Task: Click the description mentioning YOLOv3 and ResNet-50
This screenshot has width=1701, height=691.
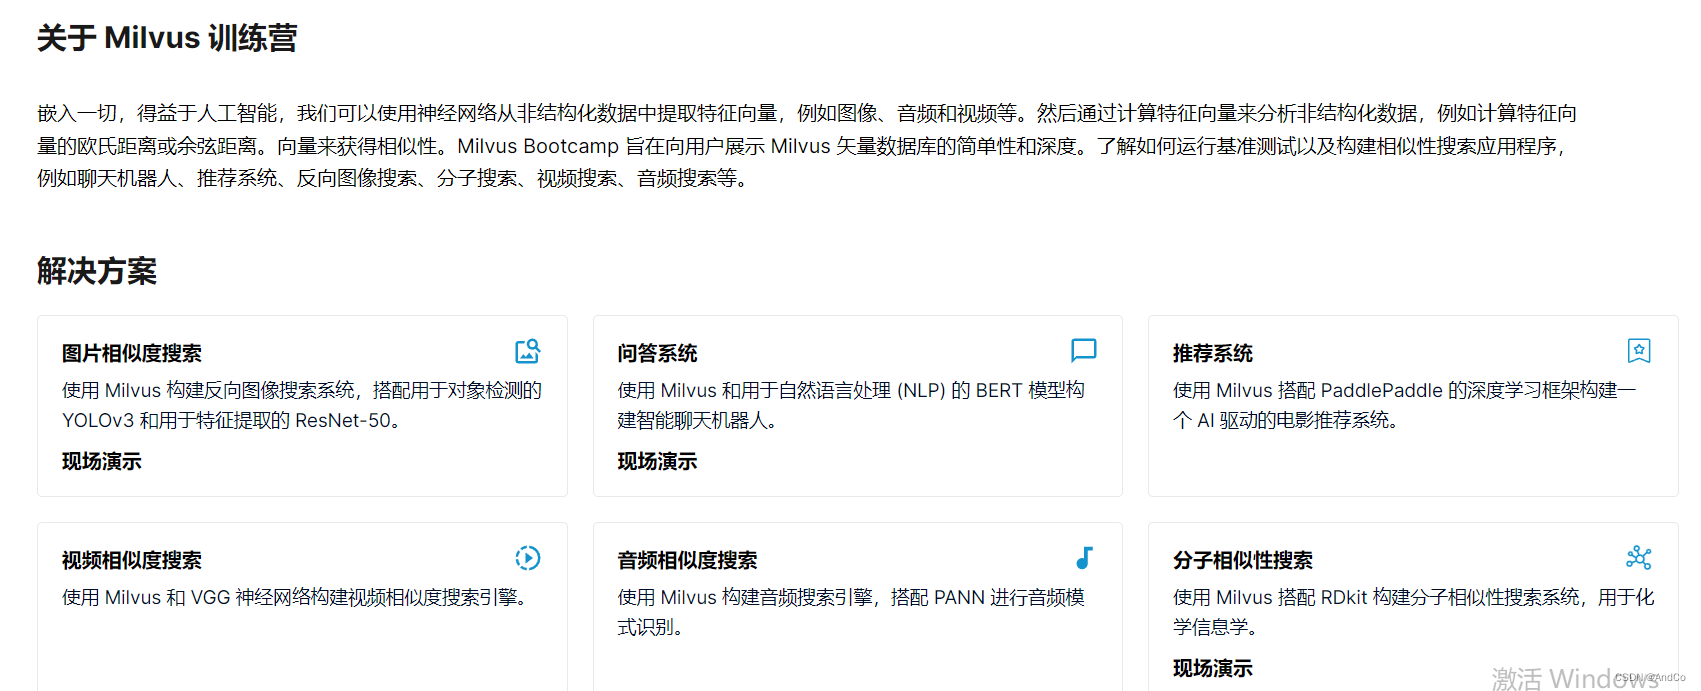Action: (x=302, y=405)
